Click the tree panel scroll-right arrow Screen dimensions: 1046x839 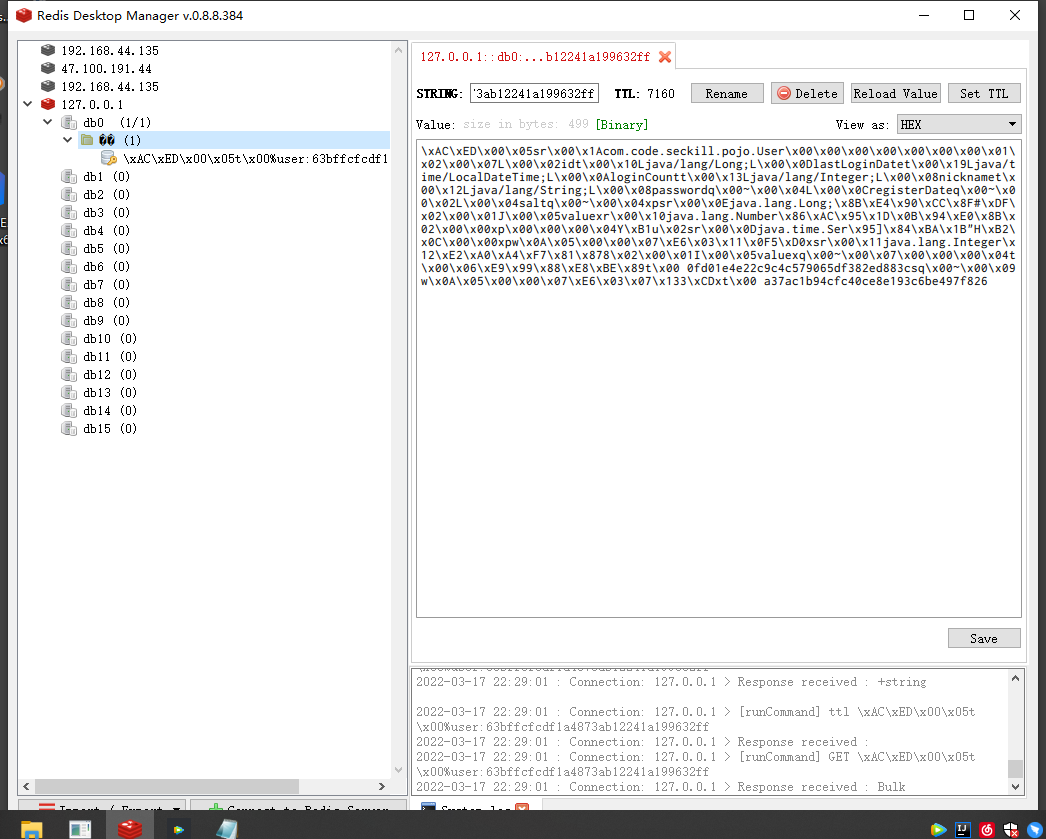coord(382,786)
